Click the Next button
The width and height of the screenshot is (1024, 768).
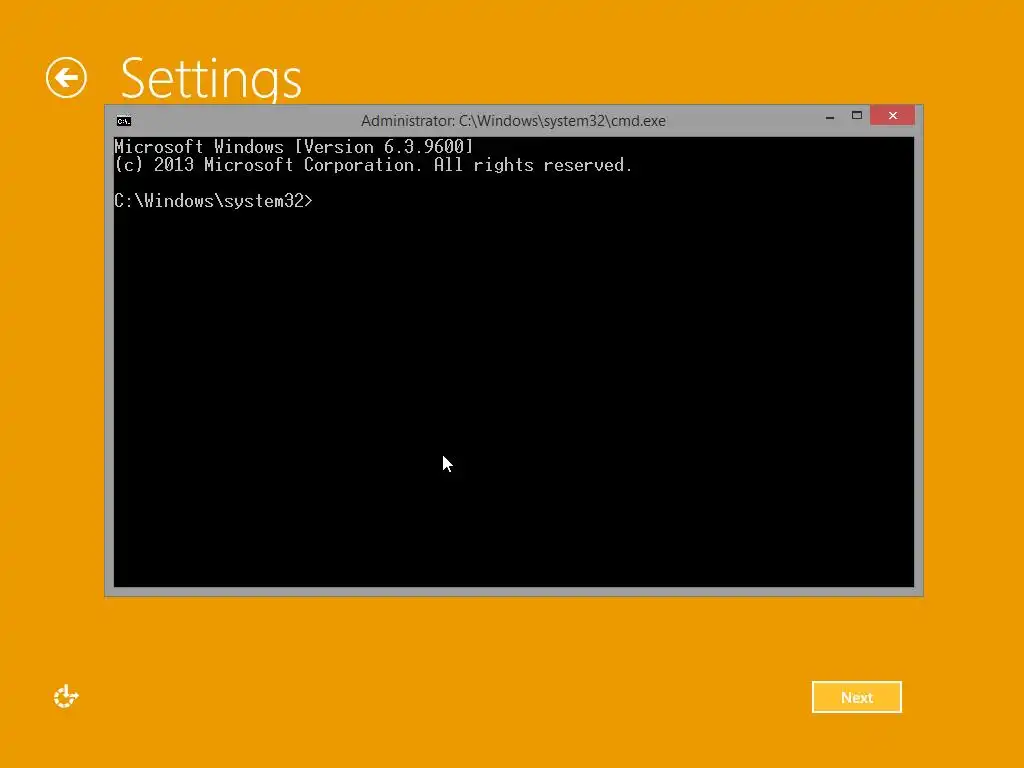856,697
